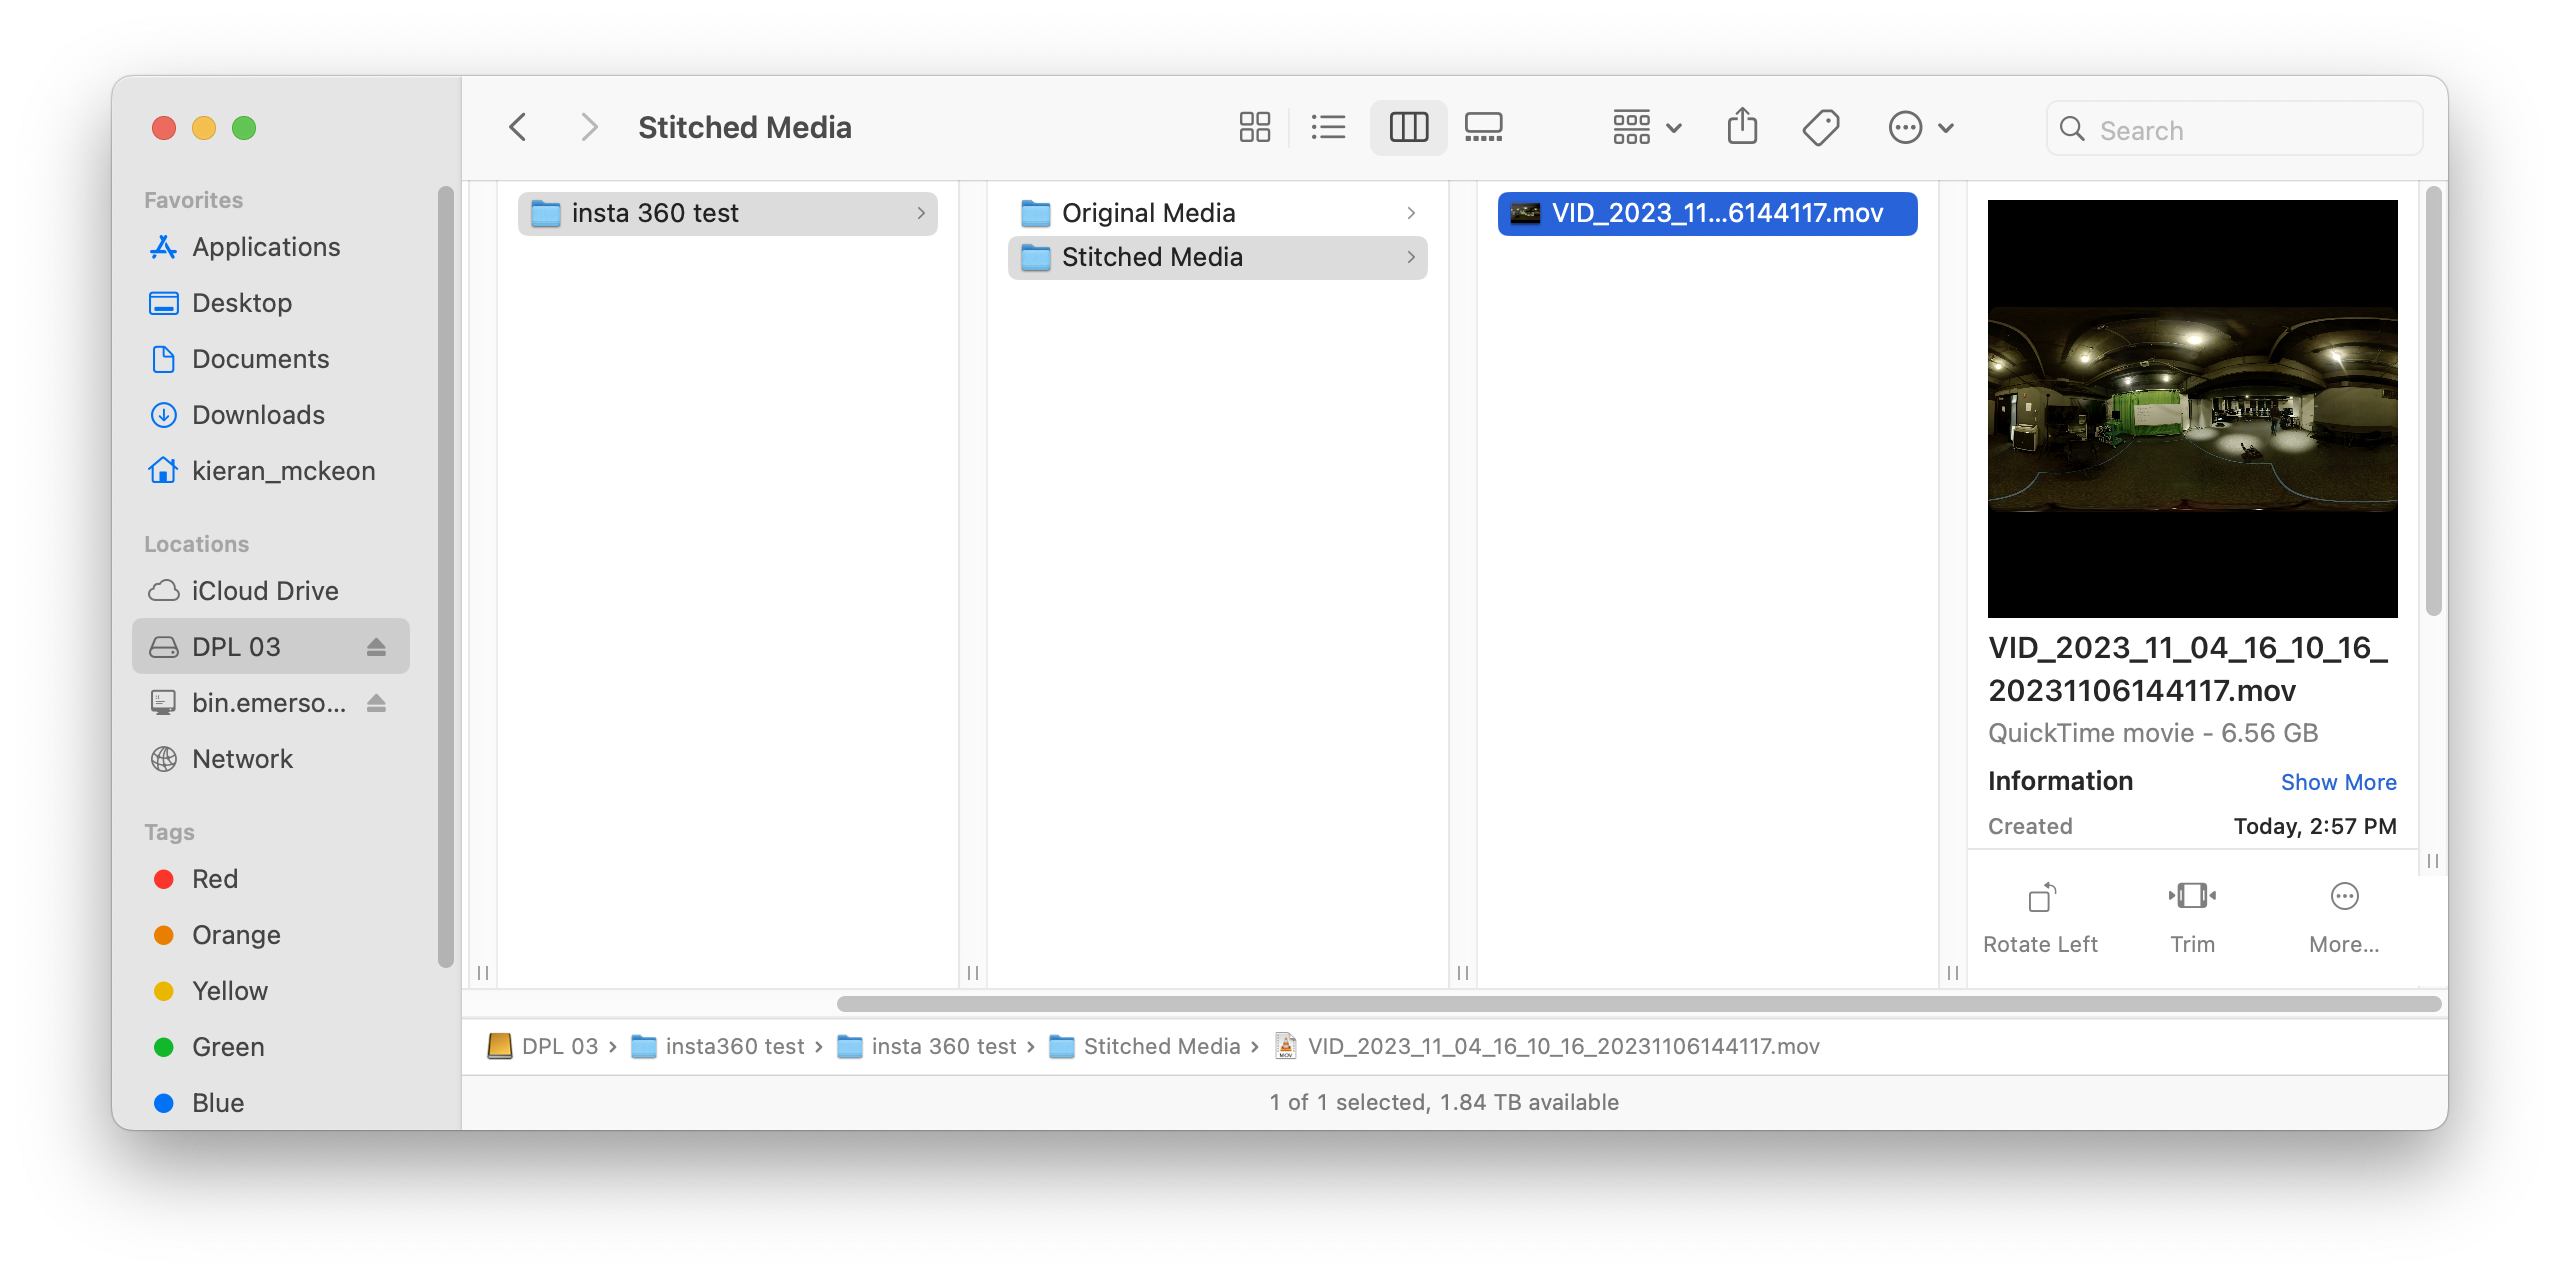Click Trim quick action
Image resolution: width=2560 pixels, height=1278 pixels.
[x=2192, y=918]
